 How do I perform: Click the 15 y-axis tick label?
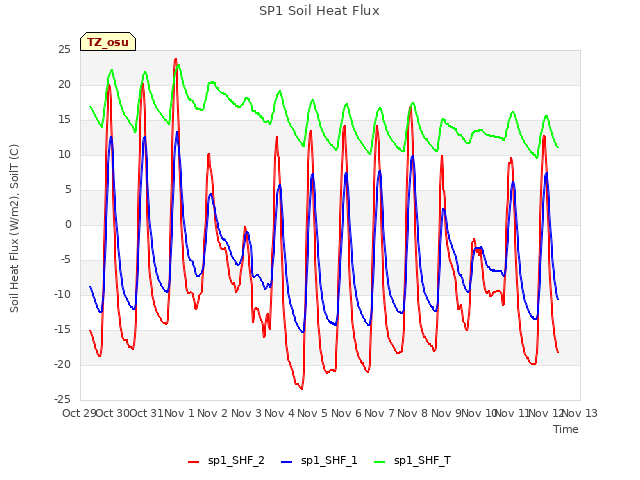pyautogui.click(x=64, y=120)
